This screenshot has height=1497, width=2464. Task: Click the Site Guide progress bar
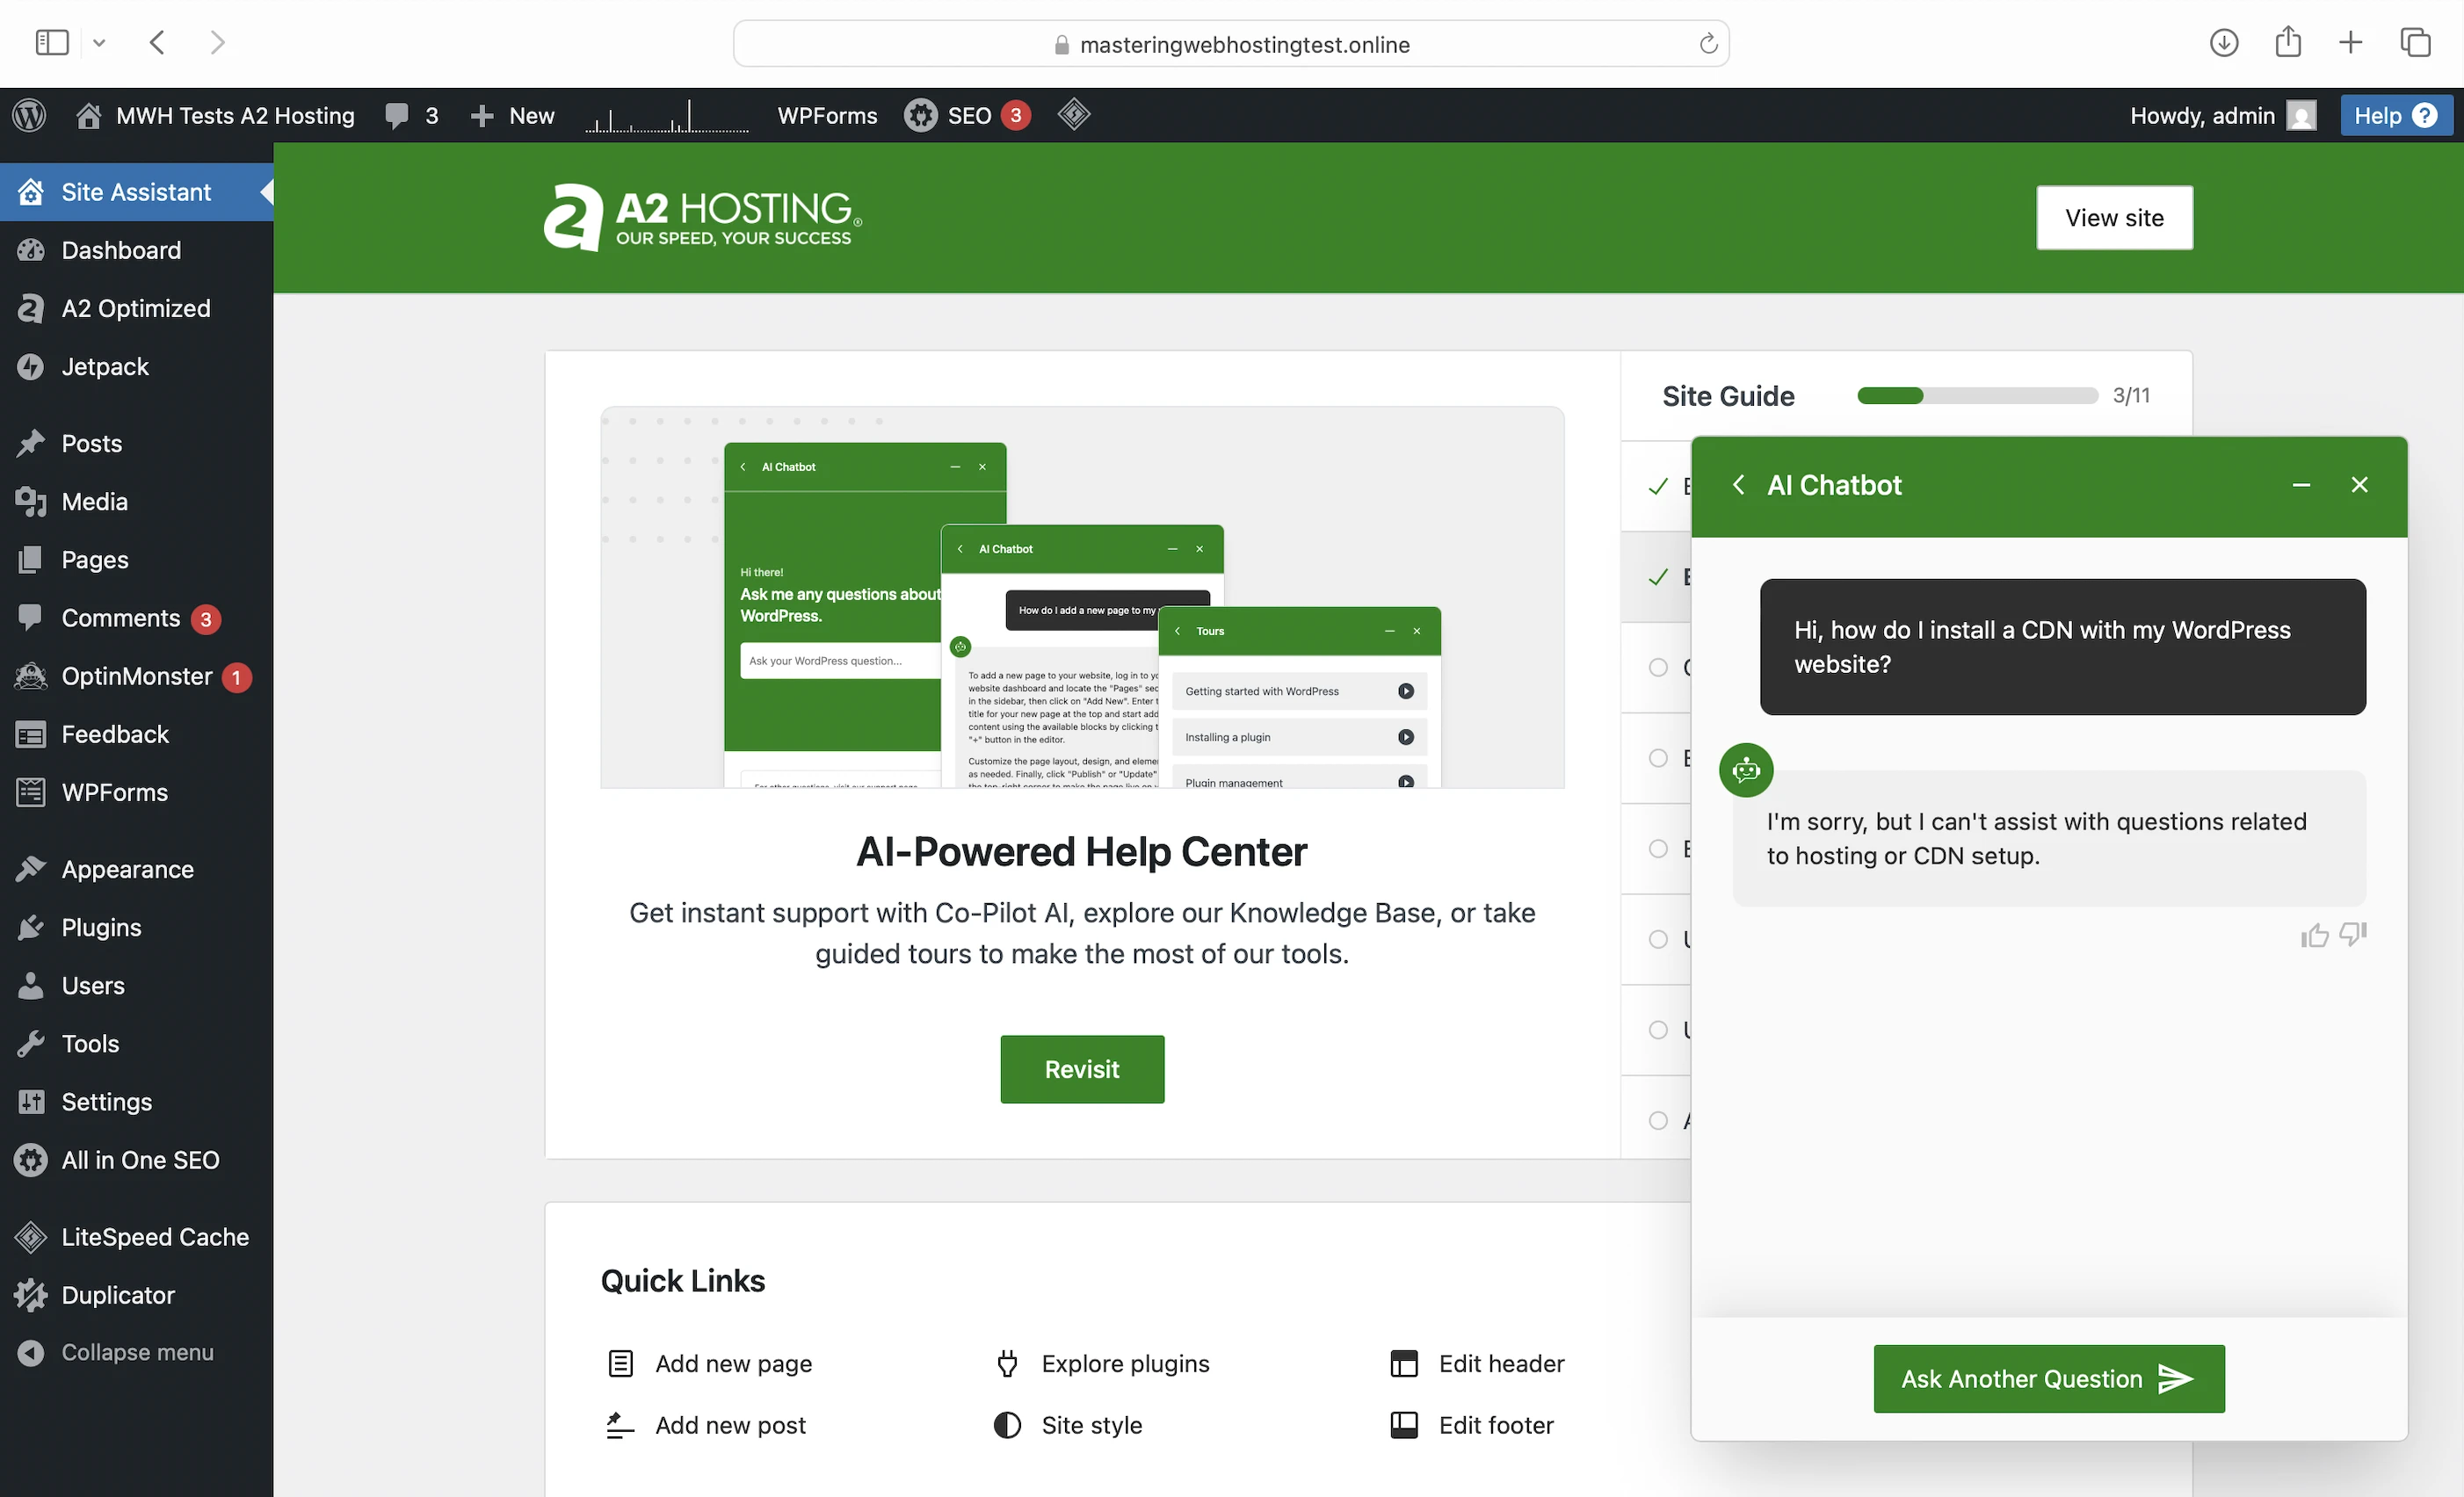click(x=1977, y=396)
